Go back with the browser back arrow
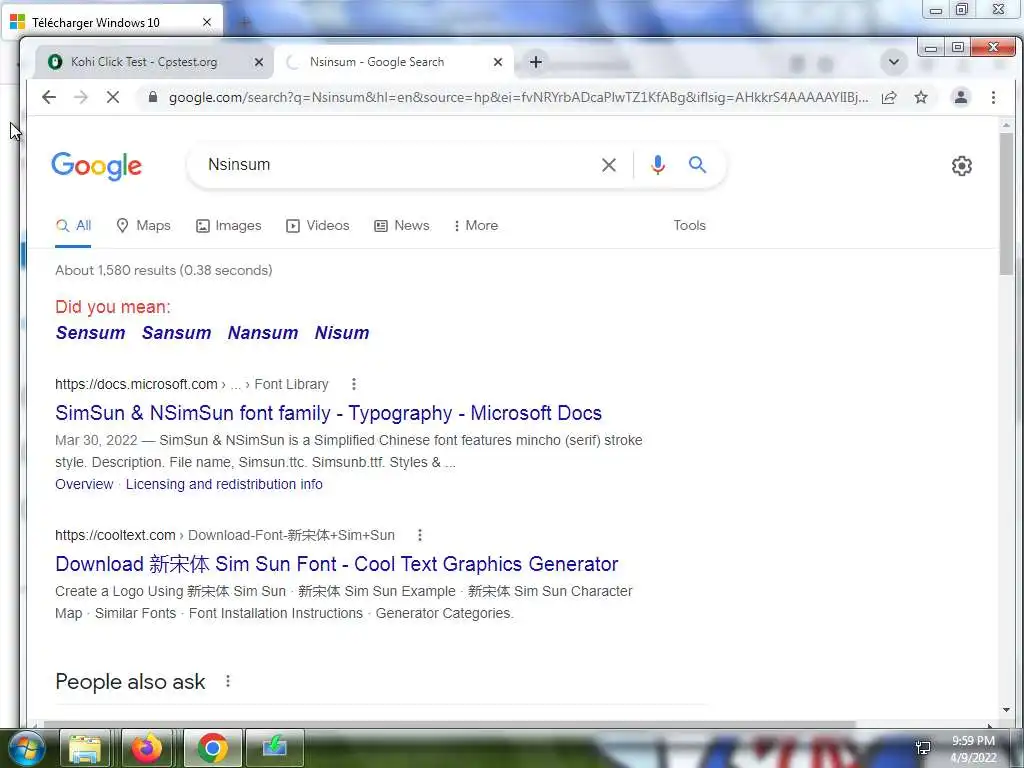The width and height of the screenshot is (1024, 768). (x=49, y=97)
